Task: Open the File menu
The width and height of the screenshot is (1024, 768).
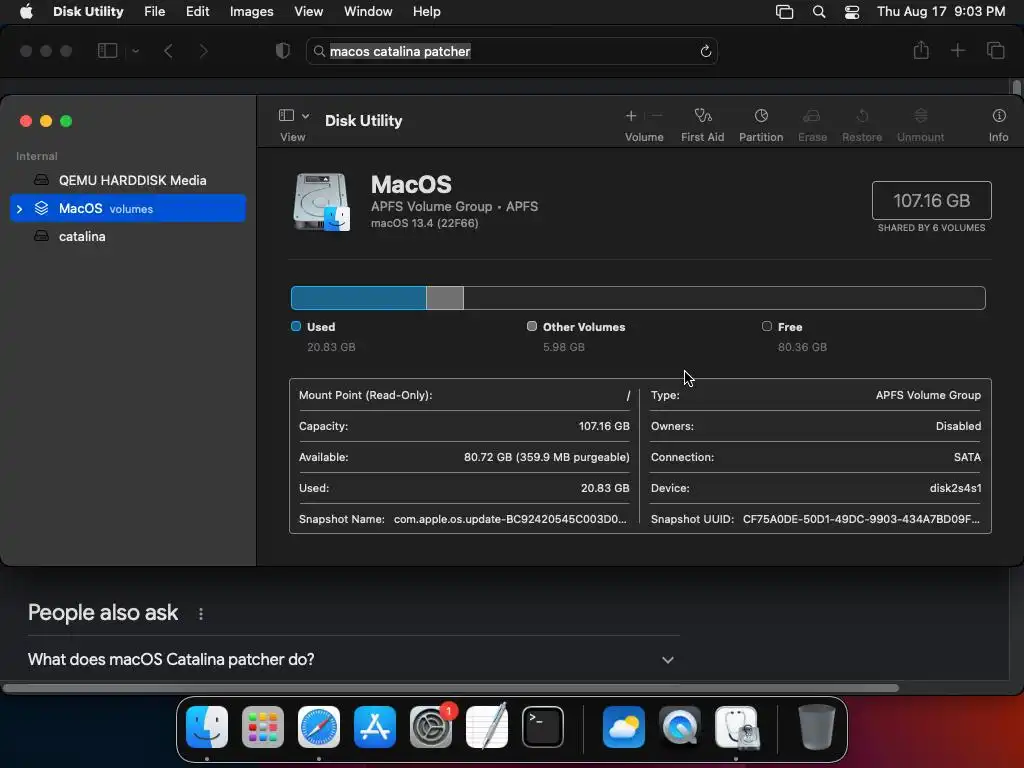Action: (x=155, y=12)
